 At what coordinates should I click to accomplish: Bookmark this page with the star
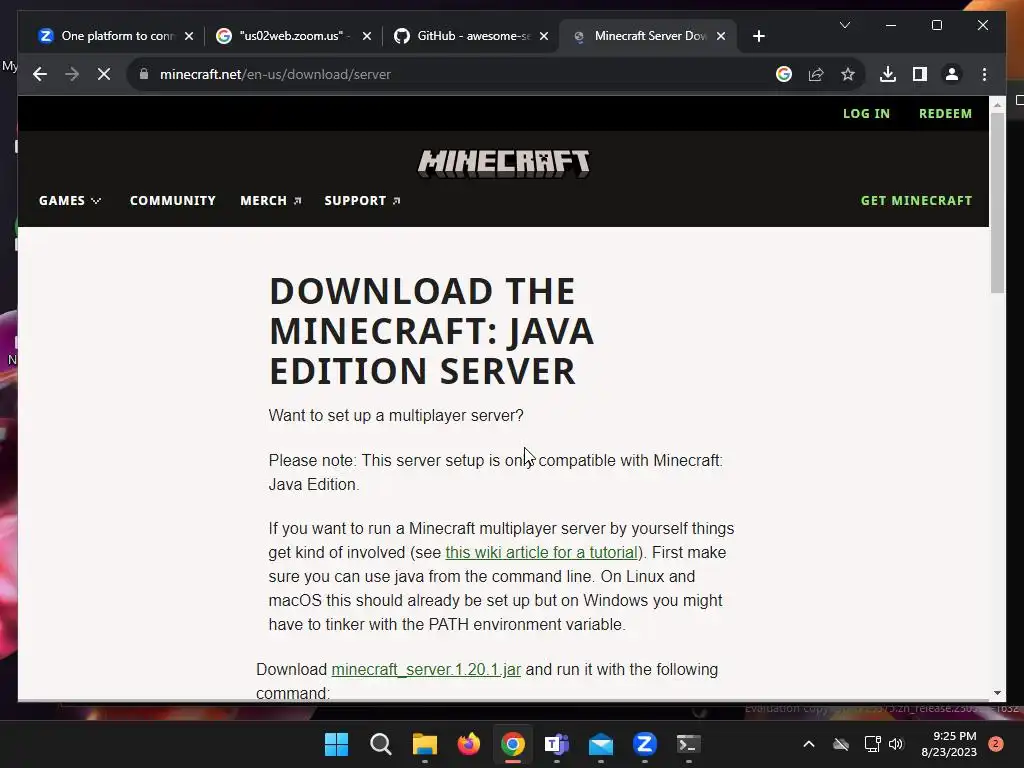(x=848, y=74)
